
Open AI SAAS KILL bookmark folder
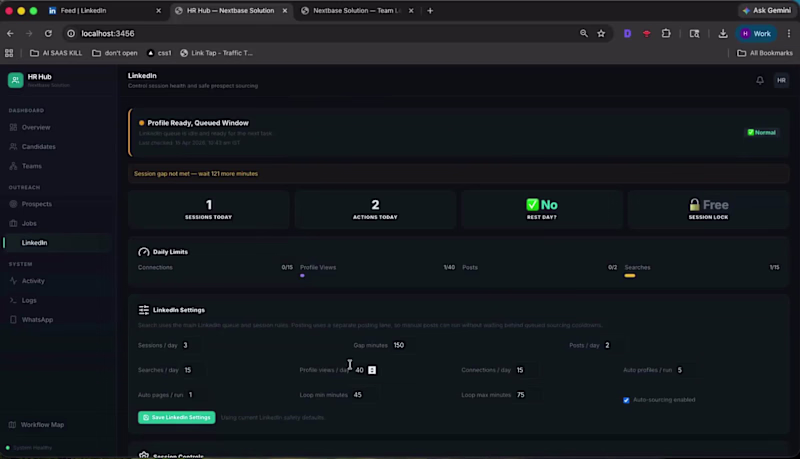click(x=56, y=53)
